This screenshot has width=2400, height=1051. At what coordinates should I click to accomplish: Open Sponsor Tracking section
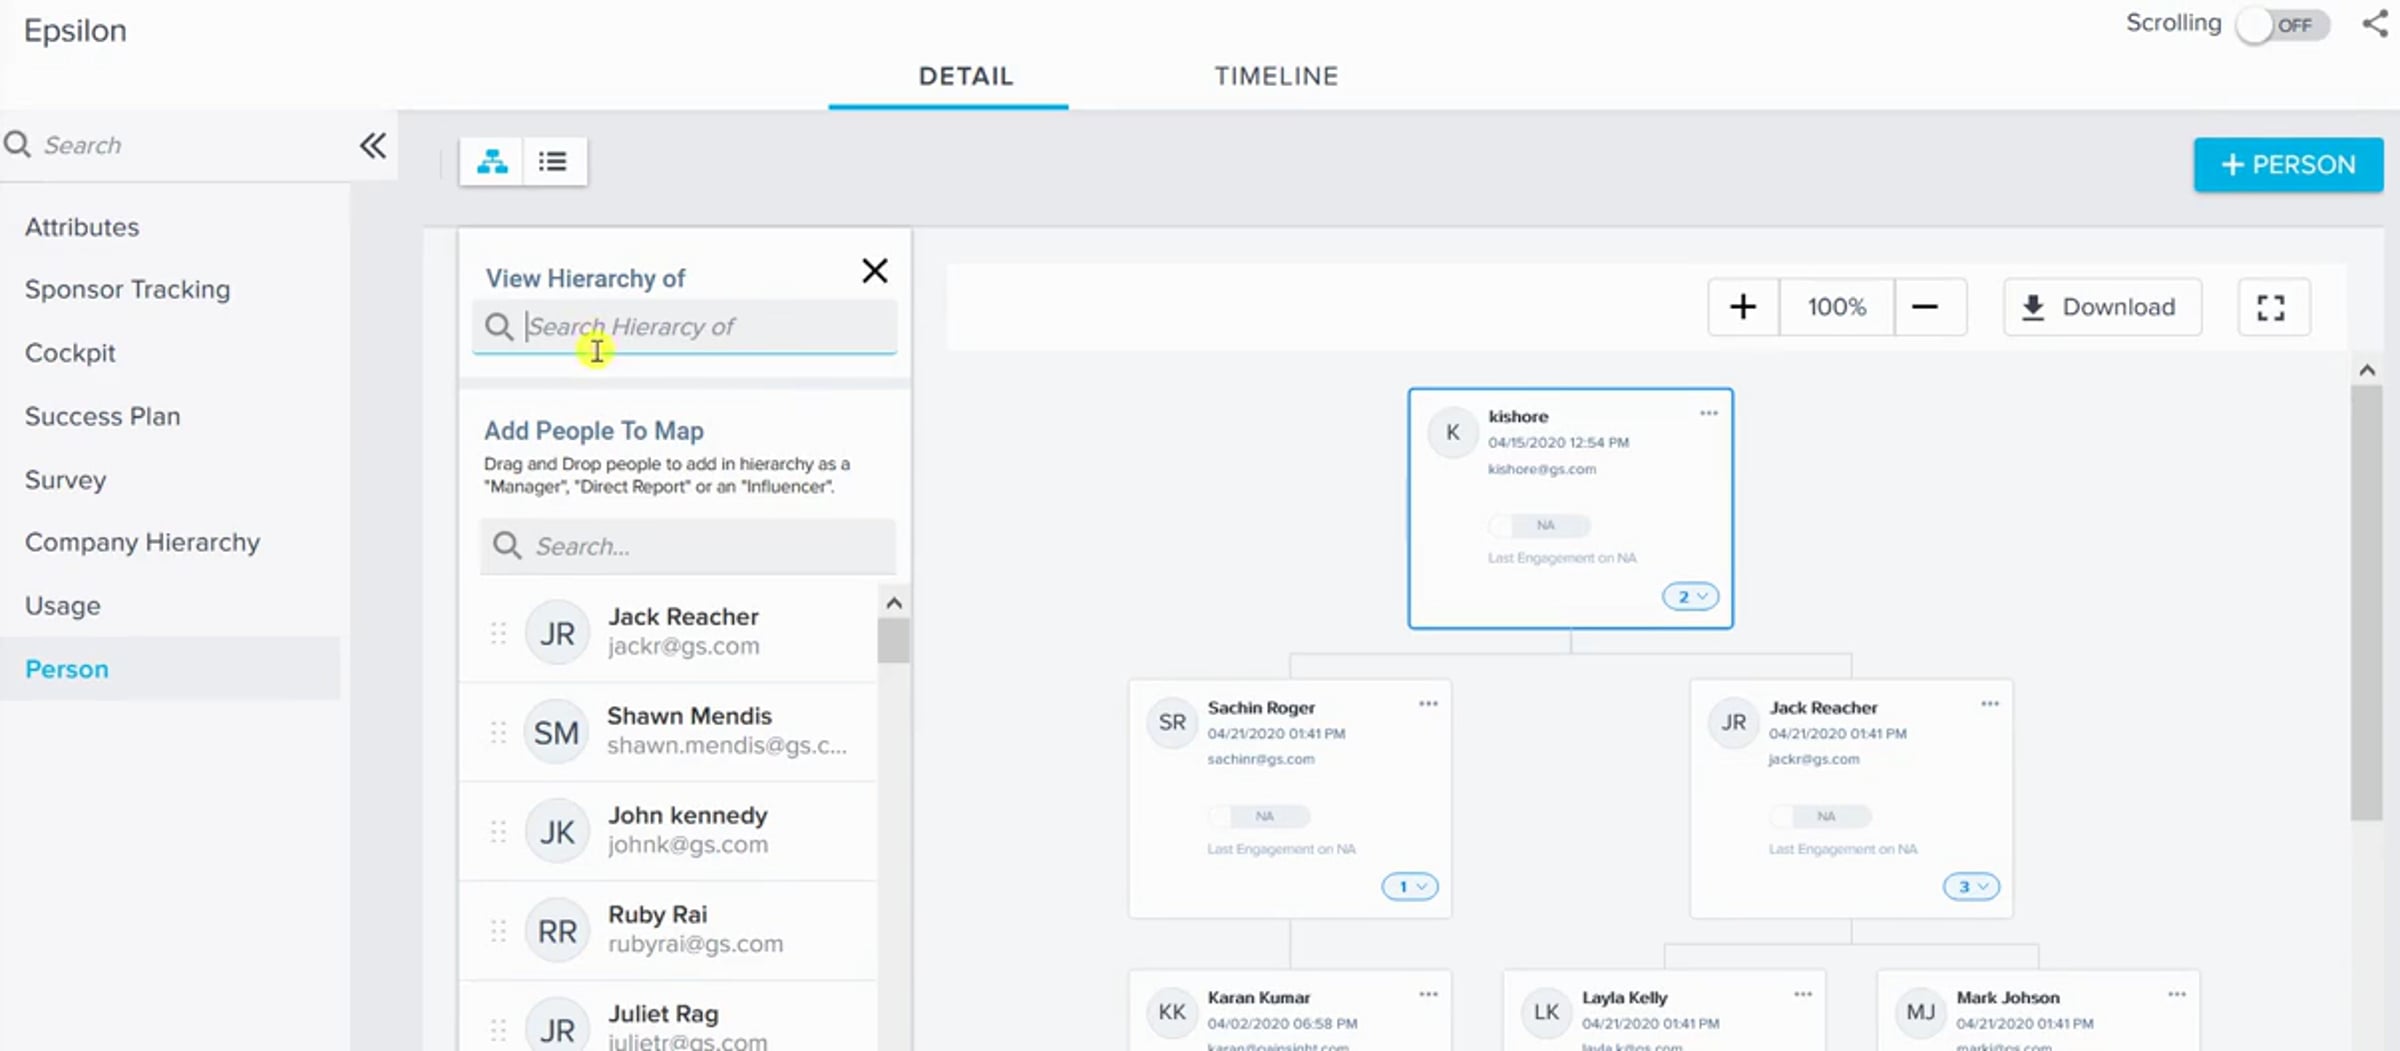point(128,289)
